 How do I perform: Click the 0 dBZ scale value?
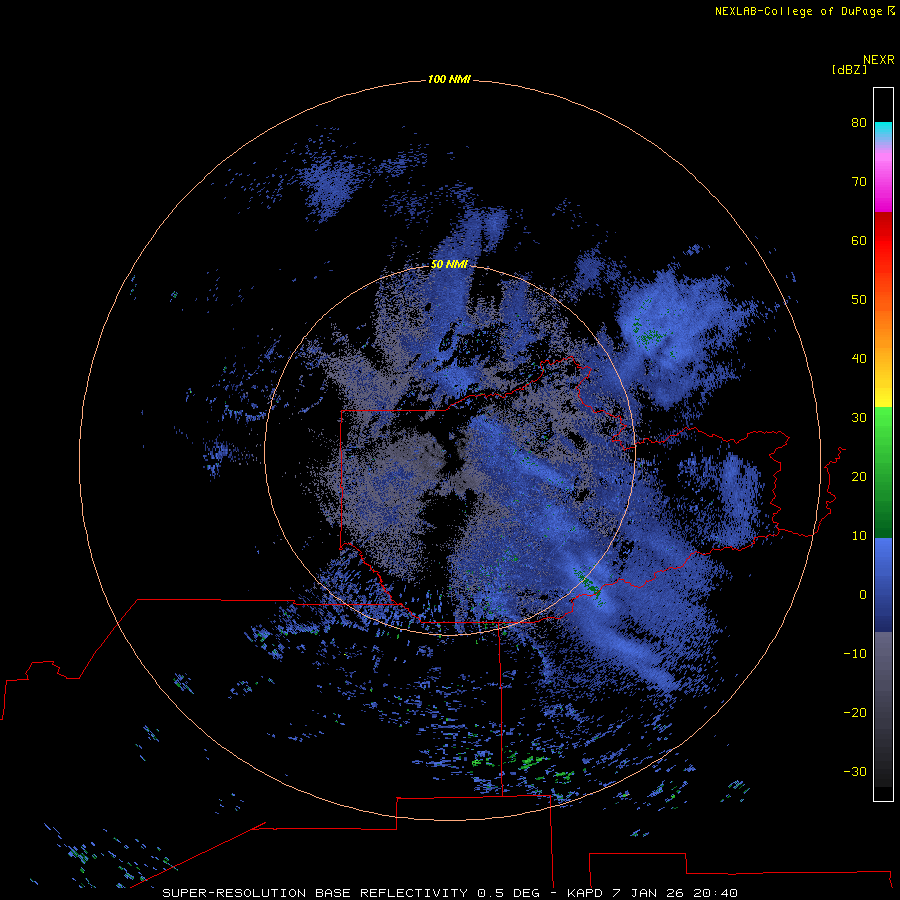coord(863,595)
